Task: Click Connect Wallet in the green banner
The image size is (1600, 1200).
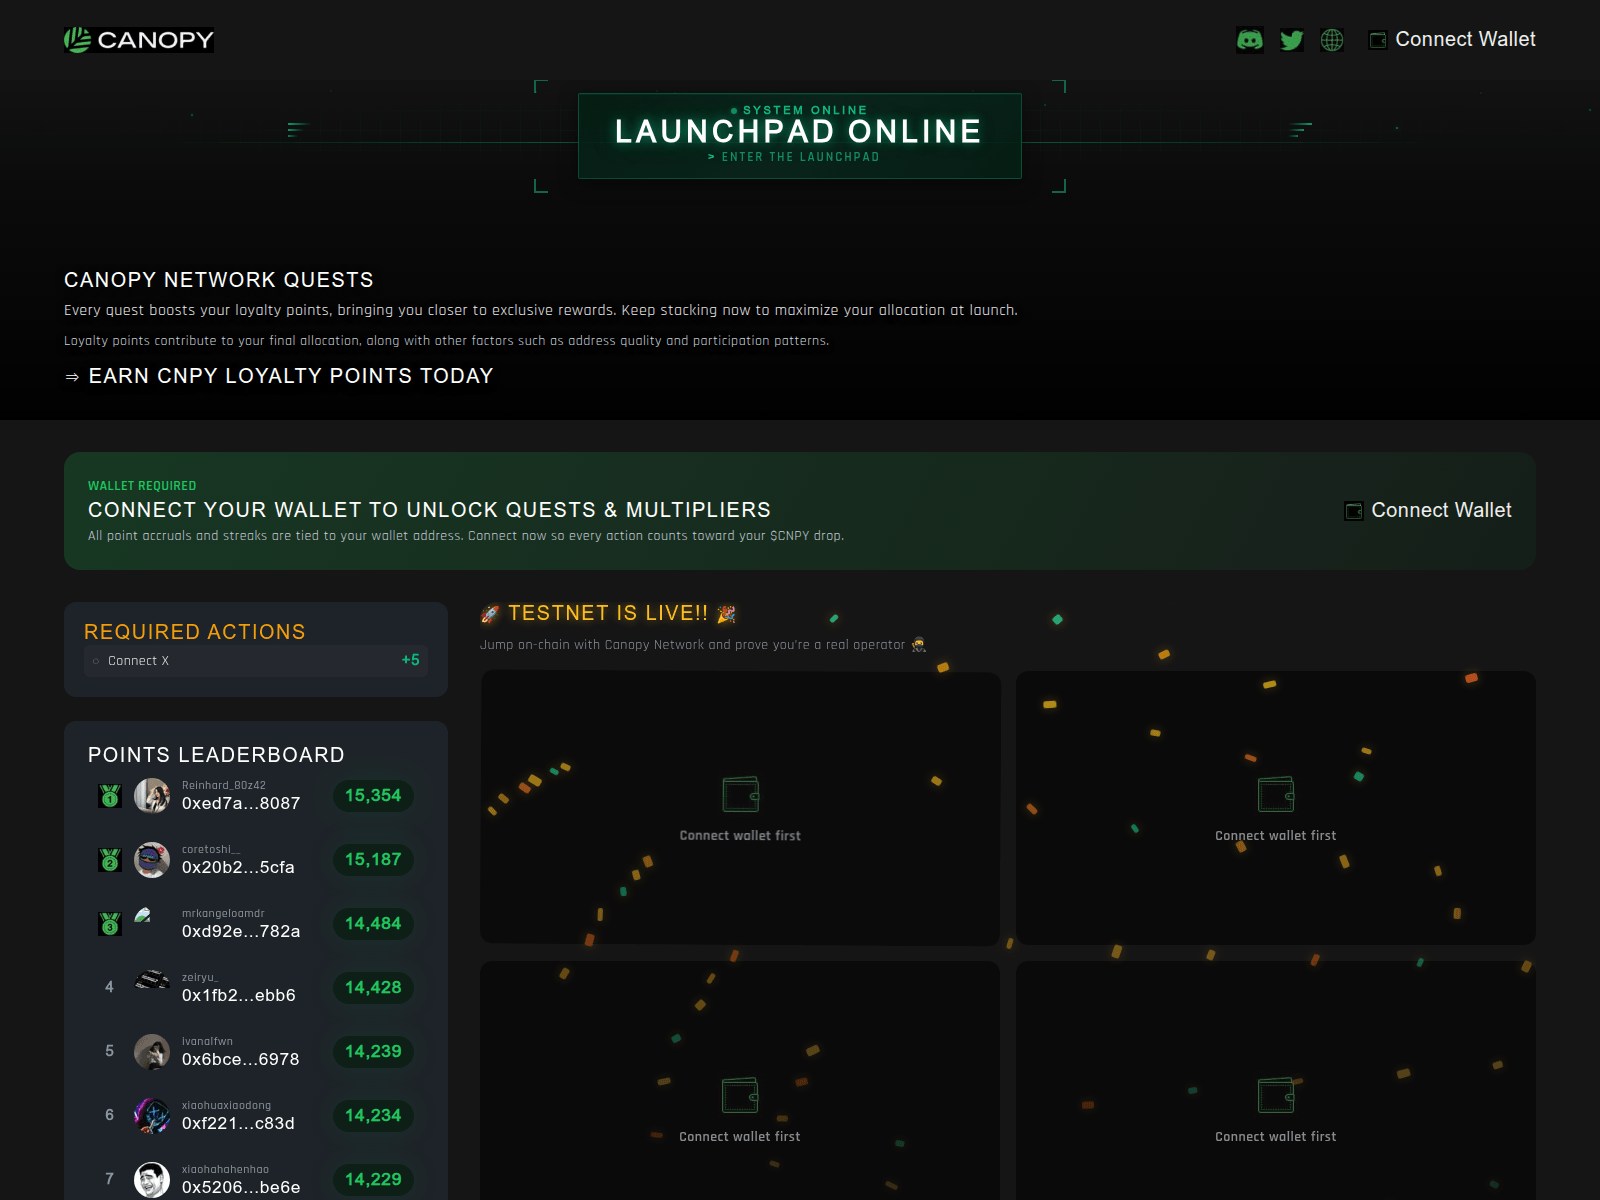Action: (1428, 511)
